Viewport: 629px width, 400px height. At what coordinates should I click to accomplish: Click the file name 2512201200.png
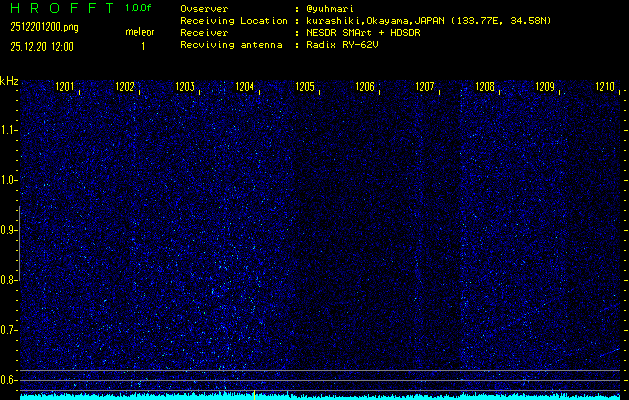coord(45,27)
